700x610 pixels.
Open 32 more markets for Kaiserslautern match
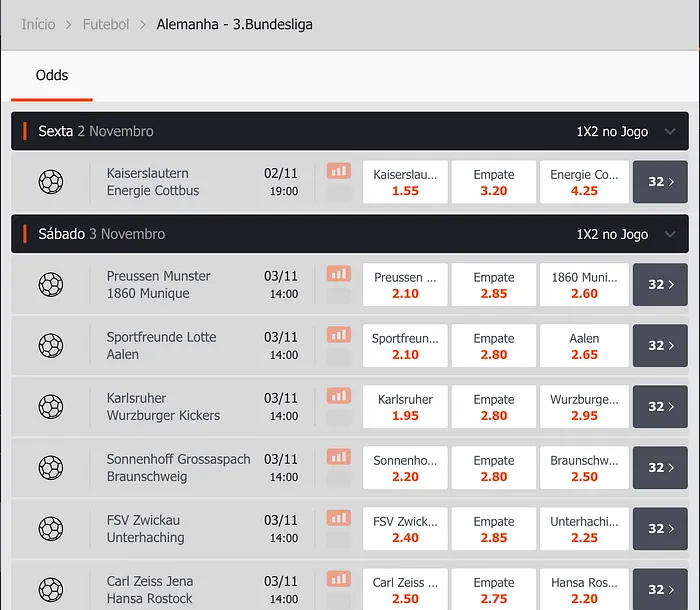660,182
